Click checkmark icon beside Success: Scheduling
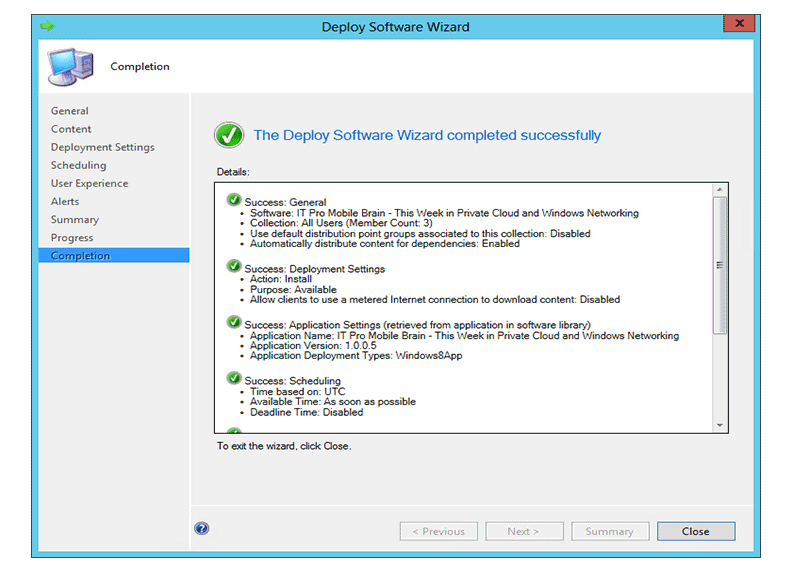This screenshot has height=569, width=800. (234, 378)
